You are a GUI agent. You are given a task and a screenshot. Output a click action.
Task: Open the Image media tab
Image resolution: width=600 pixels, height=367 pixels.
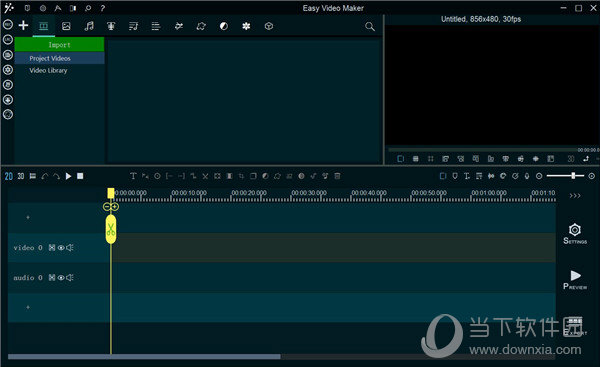coord(66,26)
